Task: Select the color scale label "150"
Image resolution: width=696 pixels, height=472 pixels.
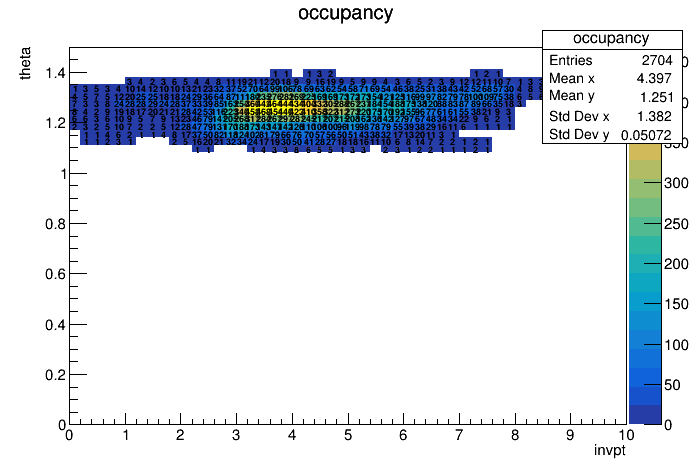Action: click(x=676, y=304)
